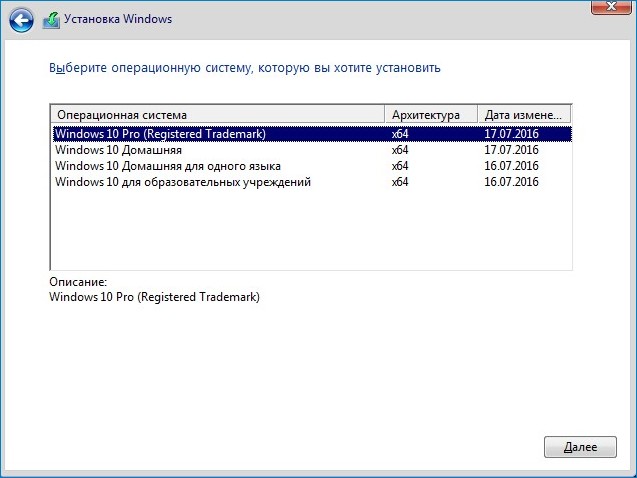Click x64 cell in Windows 10 Домашняя row

(x=401, y=150)
